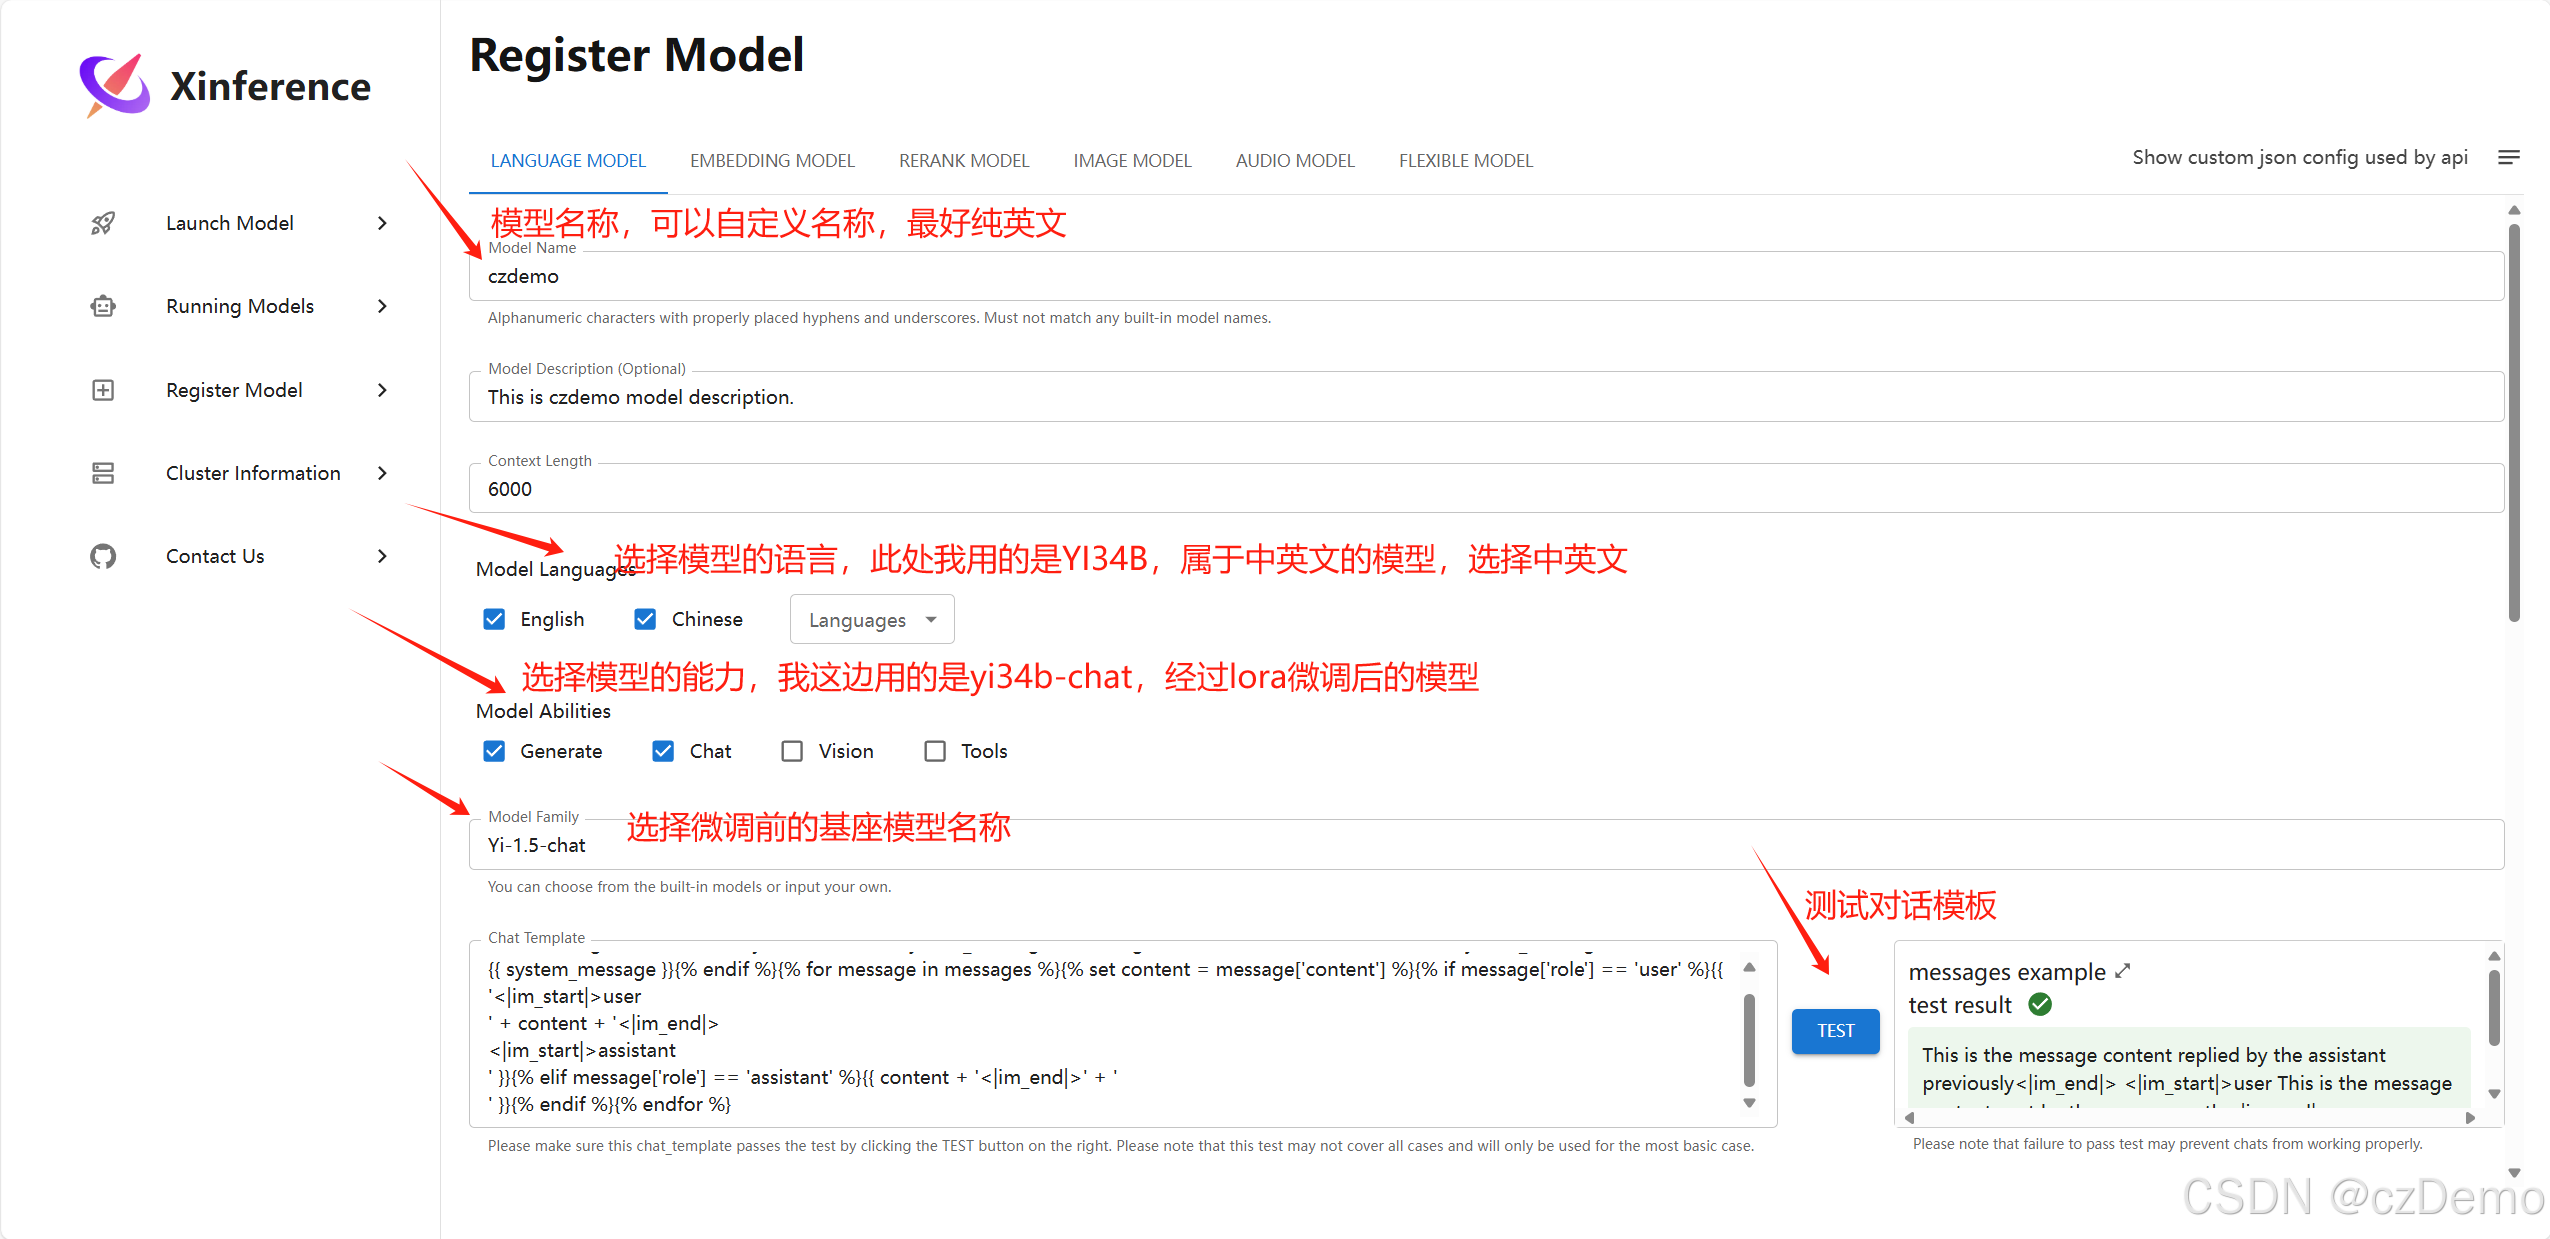Click the messages example label

point(2007,972)
